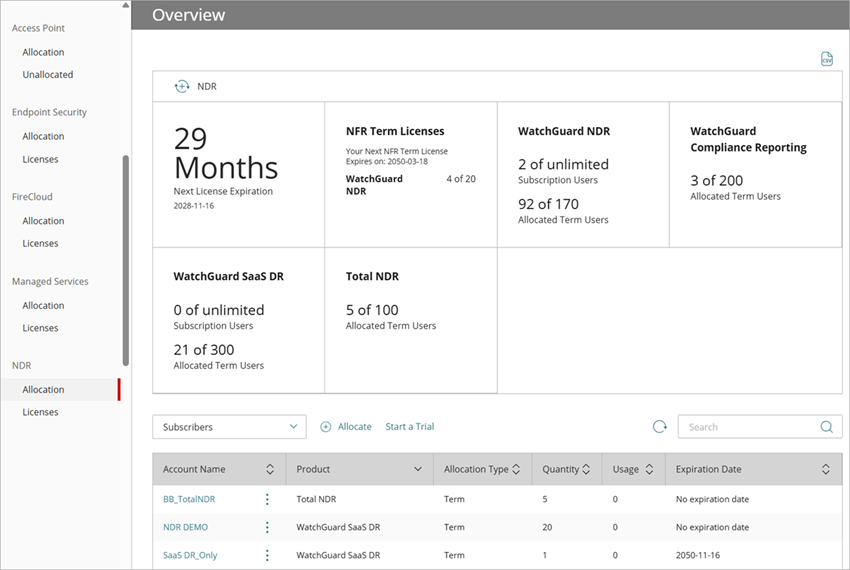
Task: Click the magnifier icon in the Search box
Action: [x=827, y=427]
